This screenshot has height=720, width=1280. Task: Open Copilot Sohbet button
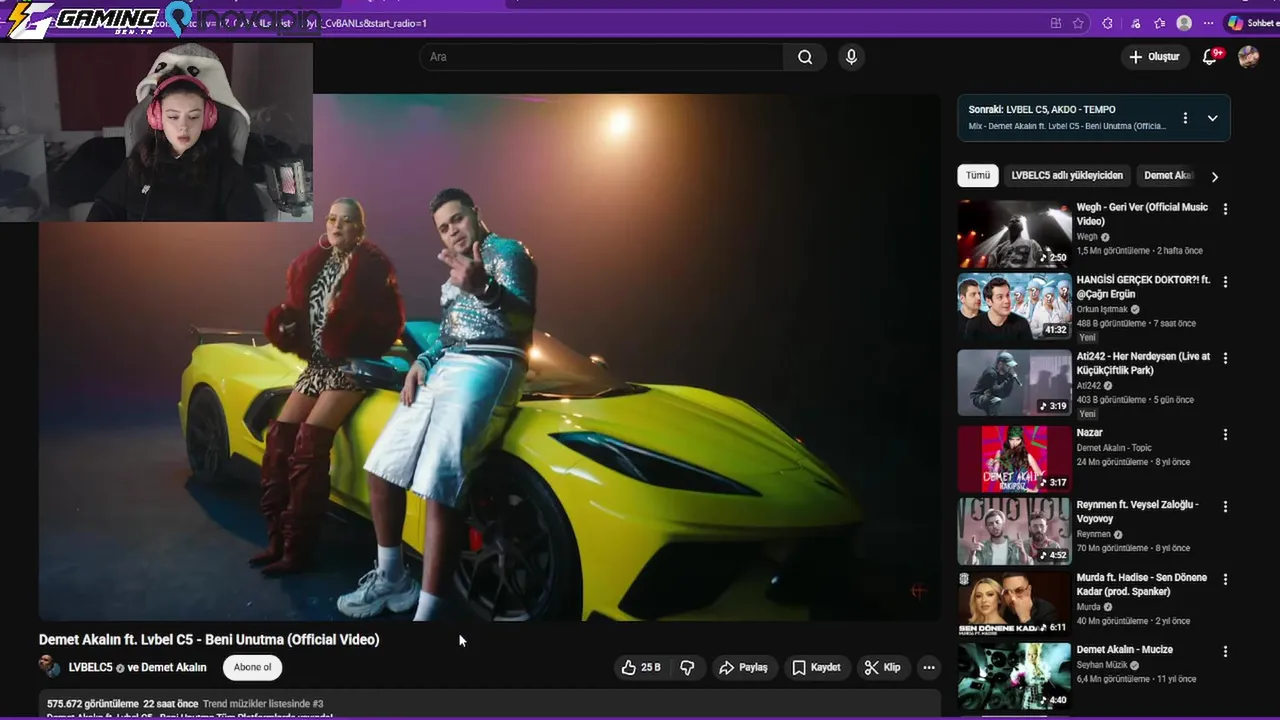click(1252, 23)
